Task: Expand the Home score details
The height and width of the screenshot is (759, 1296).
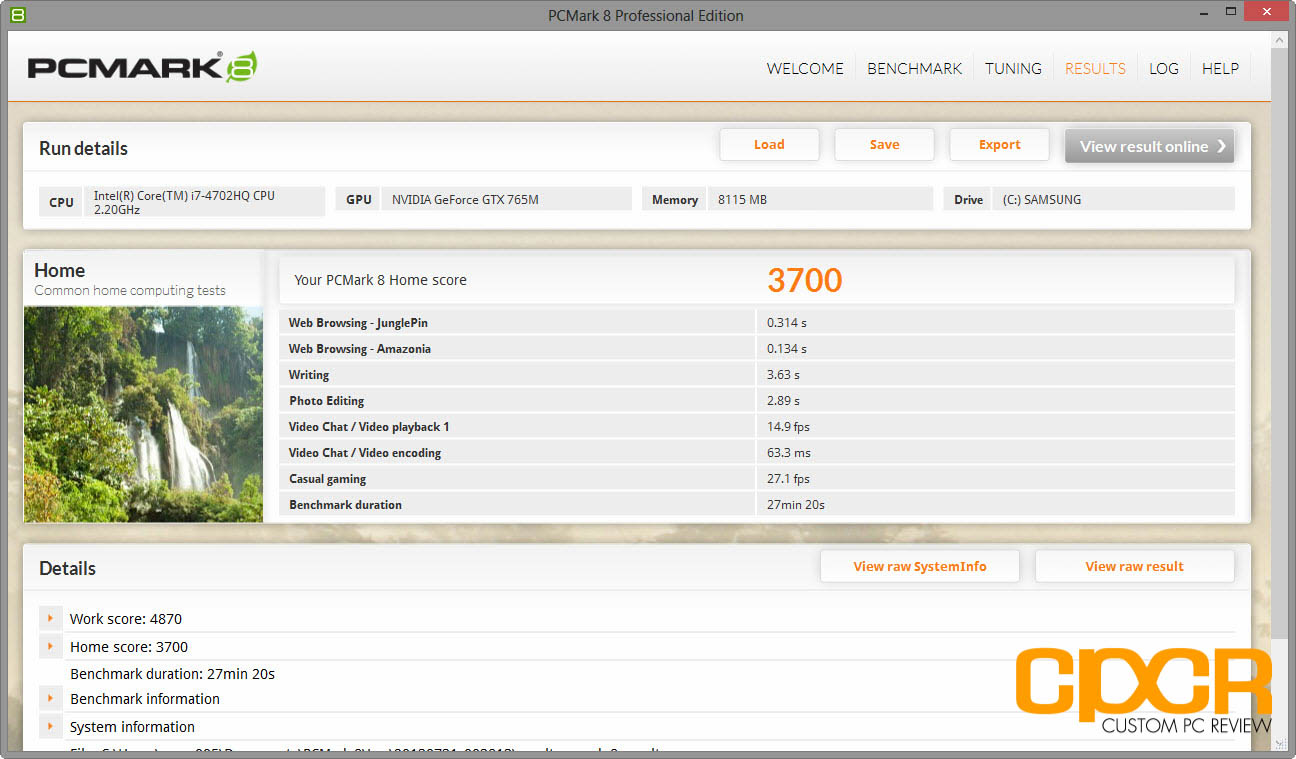Action: (50, 646)
